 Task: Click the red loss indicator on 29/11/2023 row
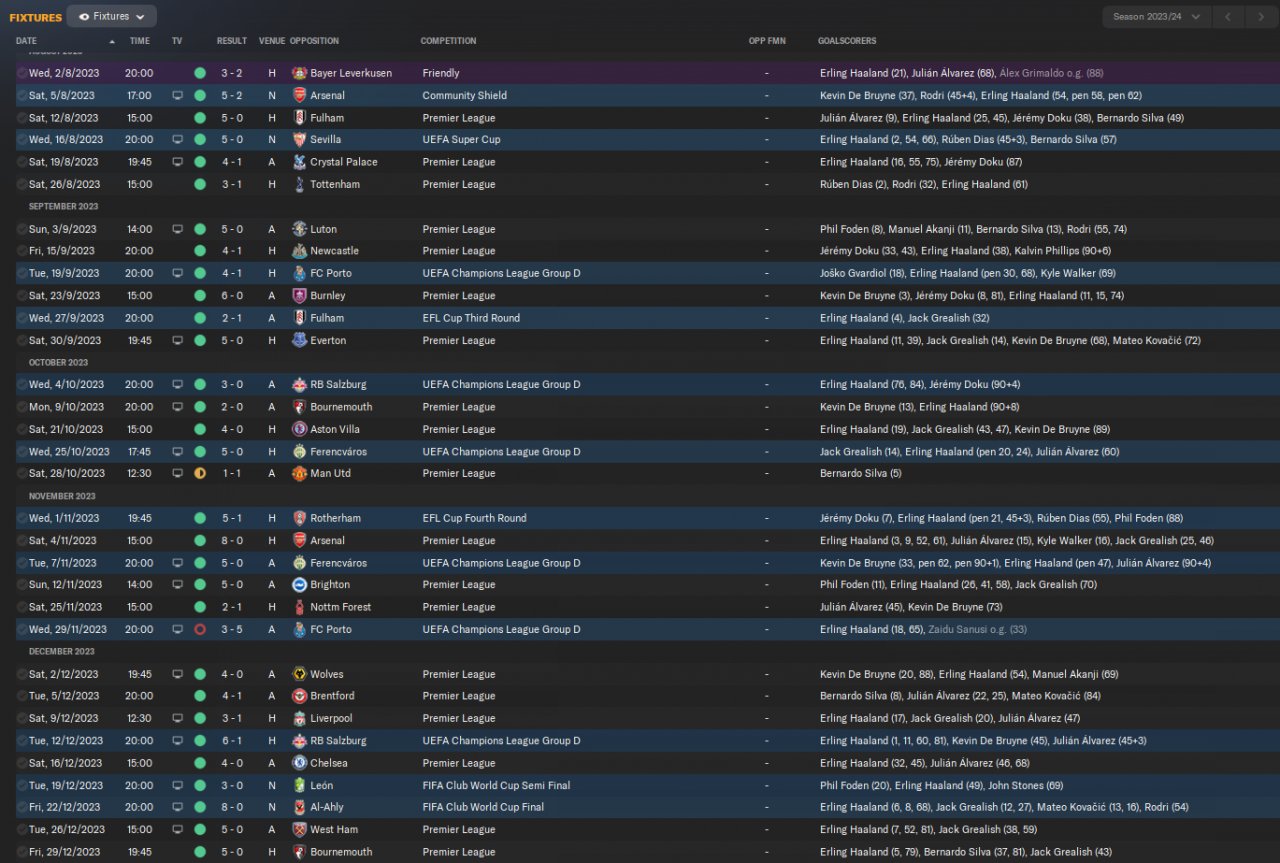[x=200, y=629]
